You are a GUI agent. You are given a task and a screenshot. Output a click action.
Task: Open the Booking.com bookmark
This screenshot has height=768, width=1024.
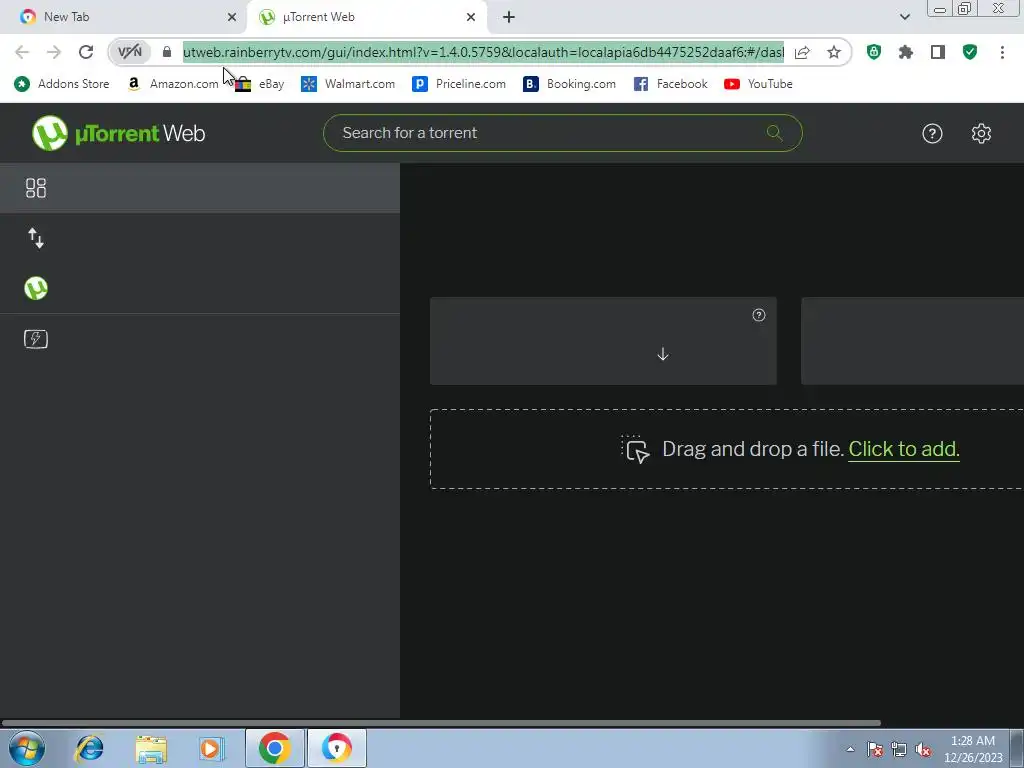tap(569, 84)
